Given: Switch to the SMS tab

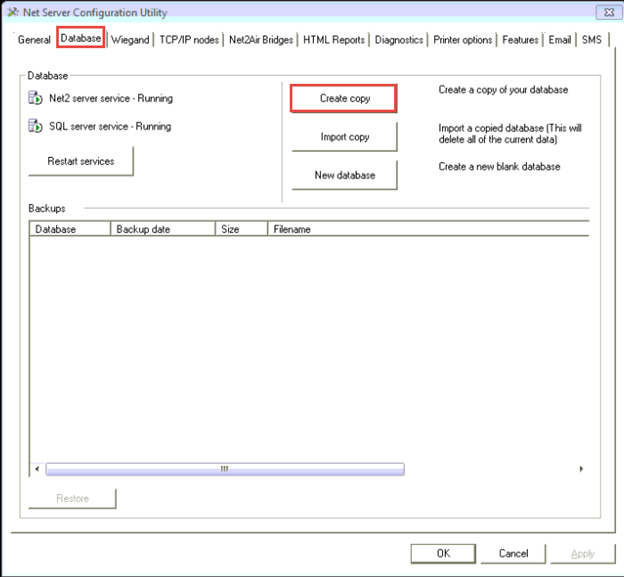Looking at the screenshot, I should coord(592,40).
